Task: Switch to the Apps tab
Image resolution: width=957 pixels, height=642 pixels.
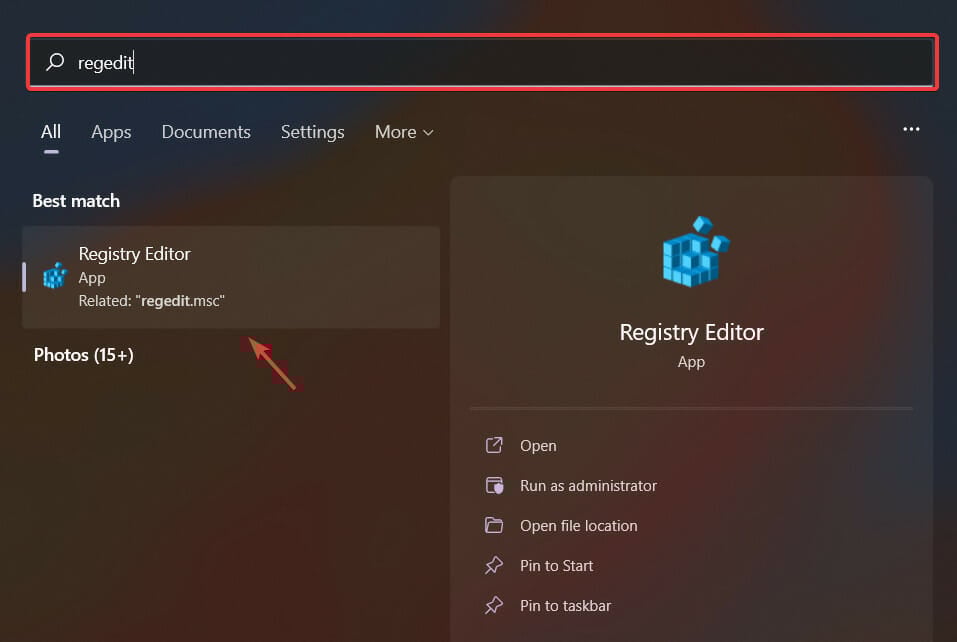Action: (111, 131)
